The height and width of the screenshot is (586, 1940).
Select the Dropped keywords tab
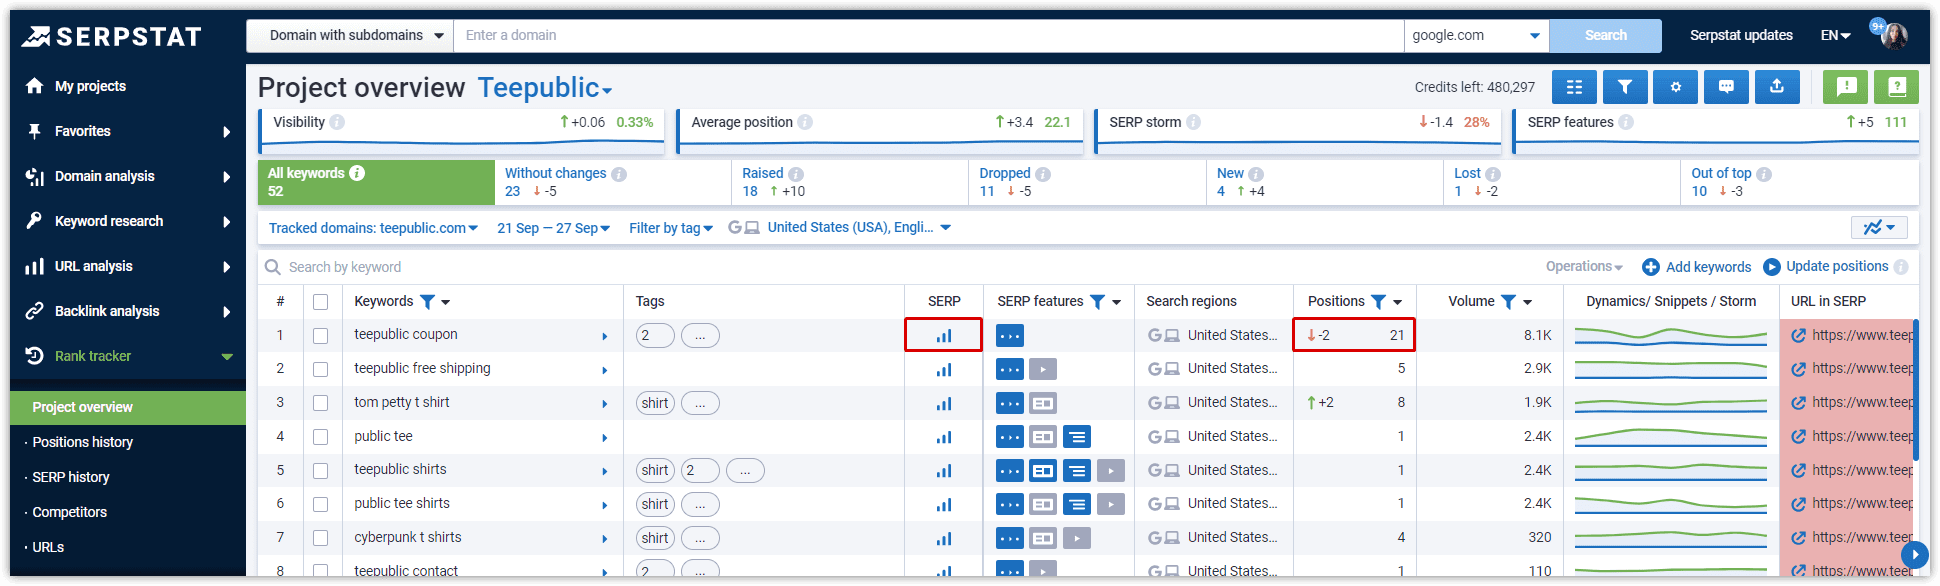[x=1088, y=182]
